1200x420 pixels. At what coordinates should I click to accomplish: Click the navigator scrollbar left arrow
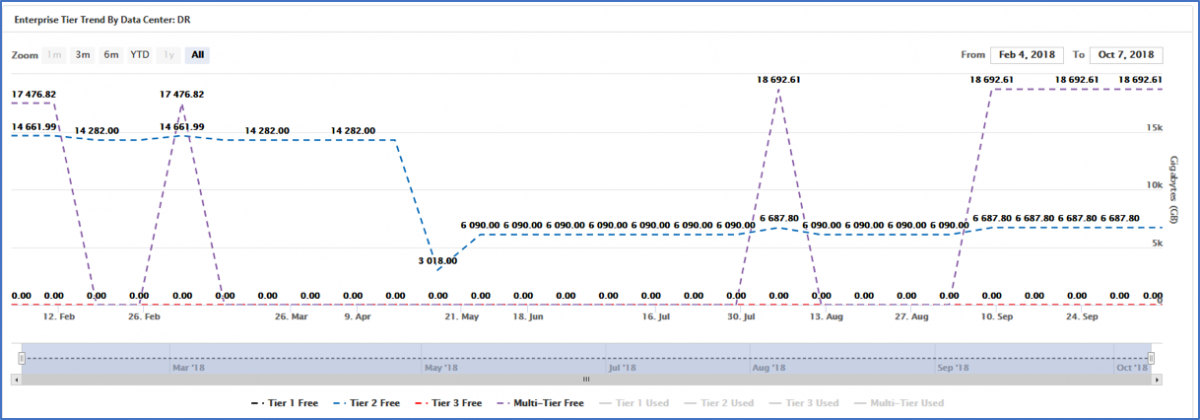click(16, 379)
